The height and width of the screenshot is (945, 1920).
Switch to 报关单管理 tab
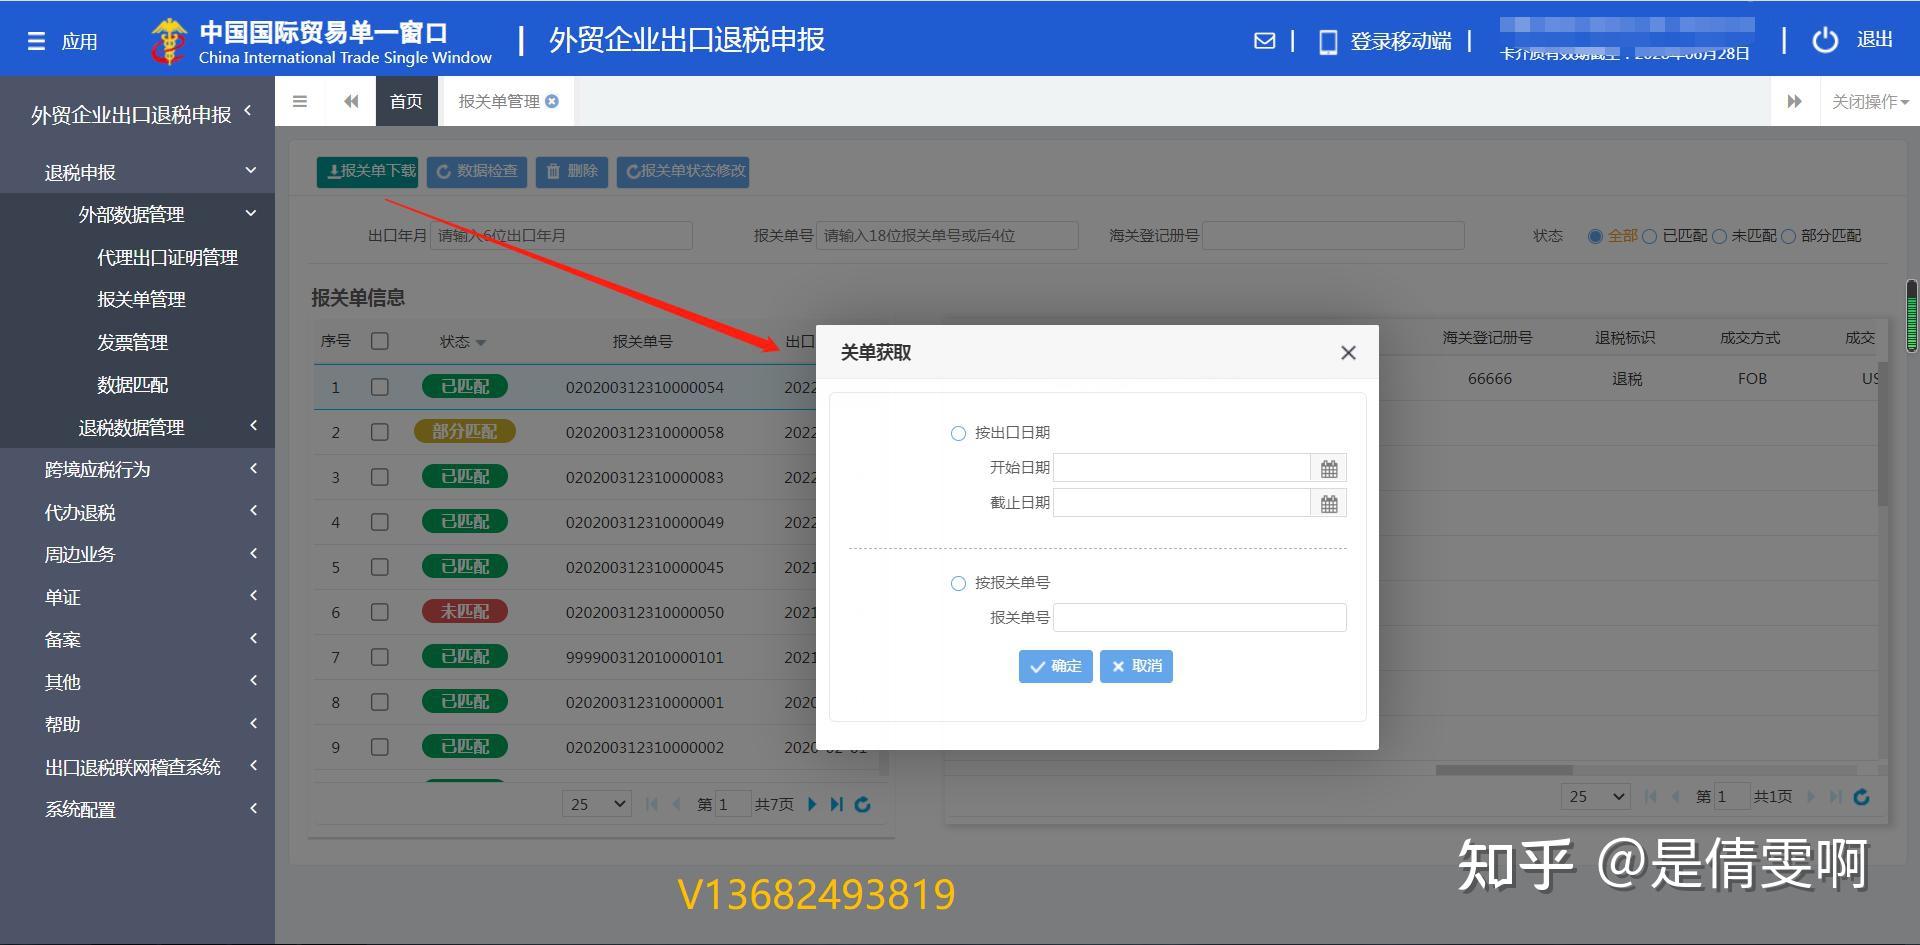pyautogui.click(x=498, y=101)
